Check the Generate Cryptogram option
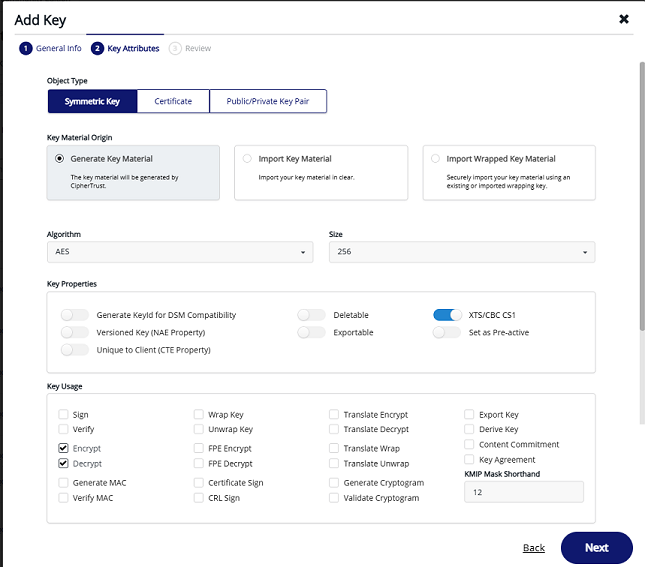 335,482
